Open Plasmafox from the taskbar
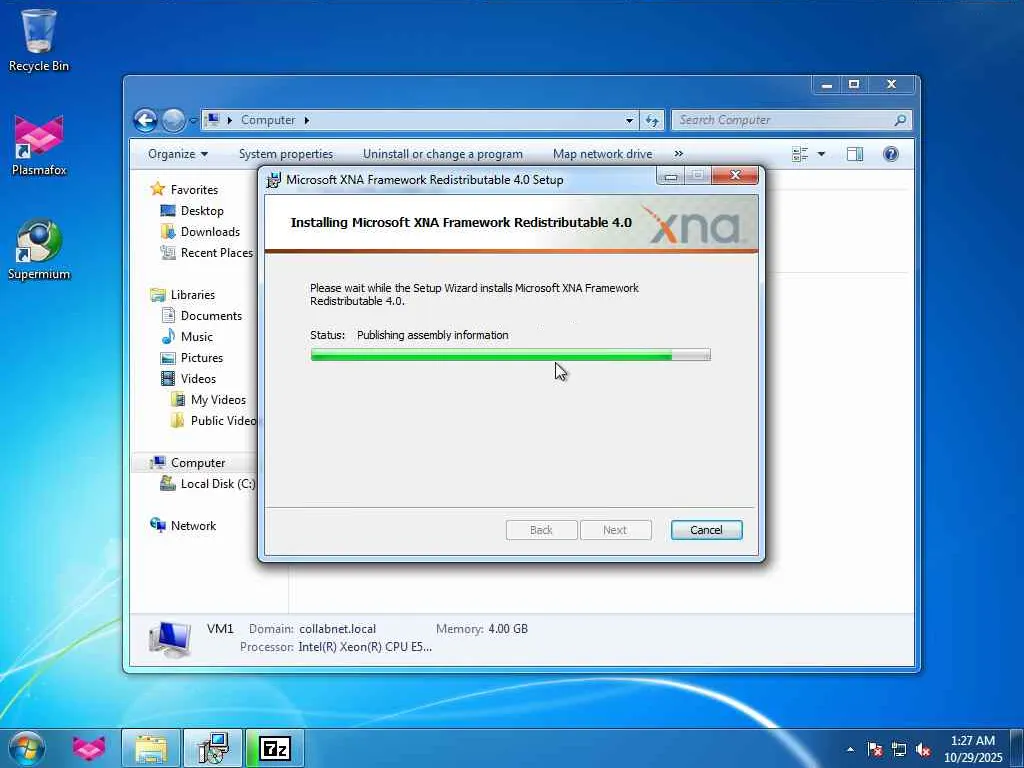 click(89, 748)
